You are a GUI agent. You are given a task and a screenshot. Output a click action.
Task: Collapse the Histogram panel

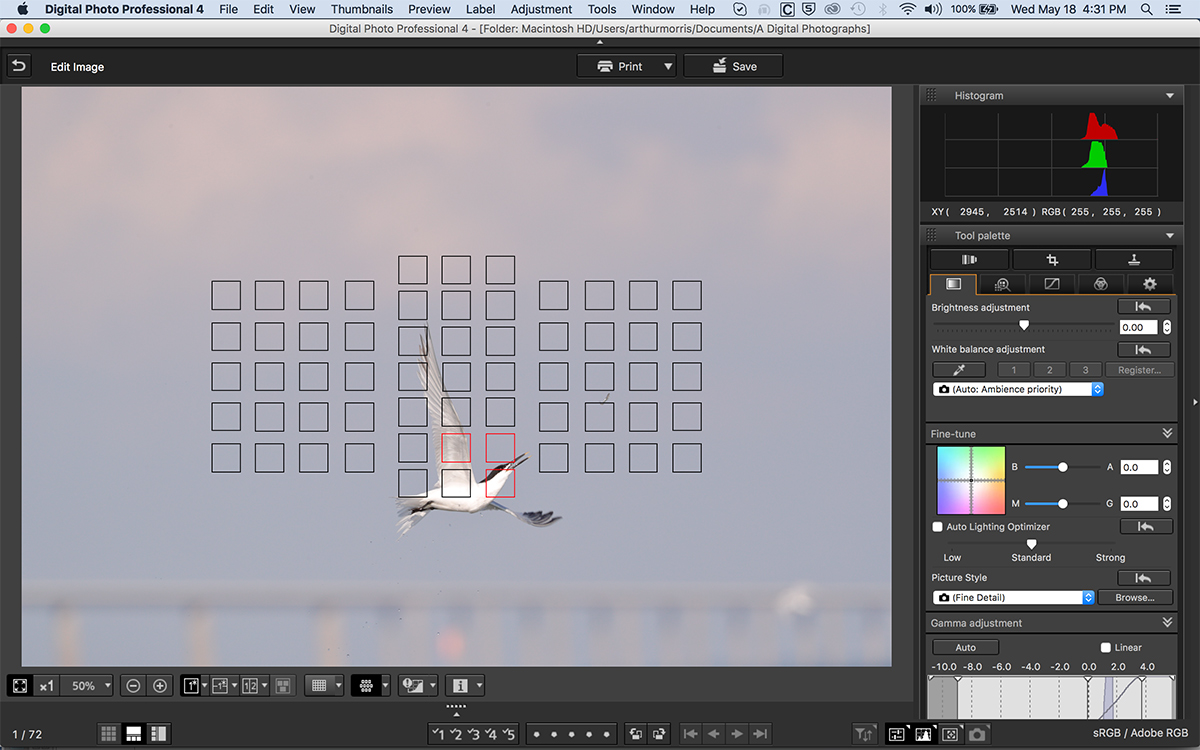tap(1170, 95)
